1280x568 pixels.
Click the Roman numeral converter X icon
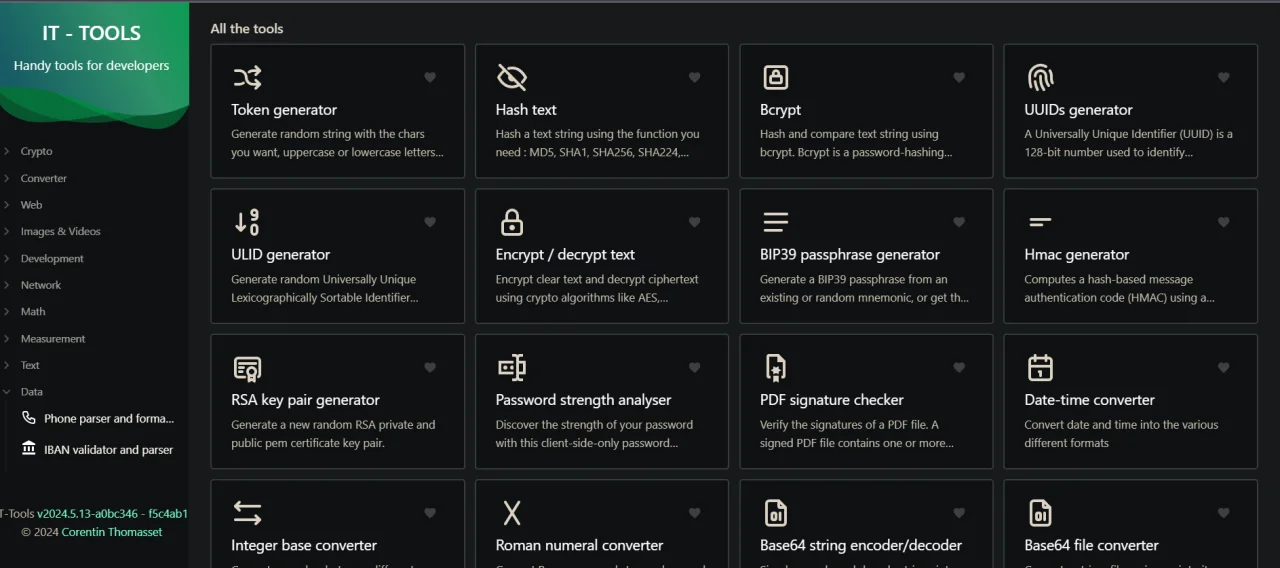coord(511,513)
